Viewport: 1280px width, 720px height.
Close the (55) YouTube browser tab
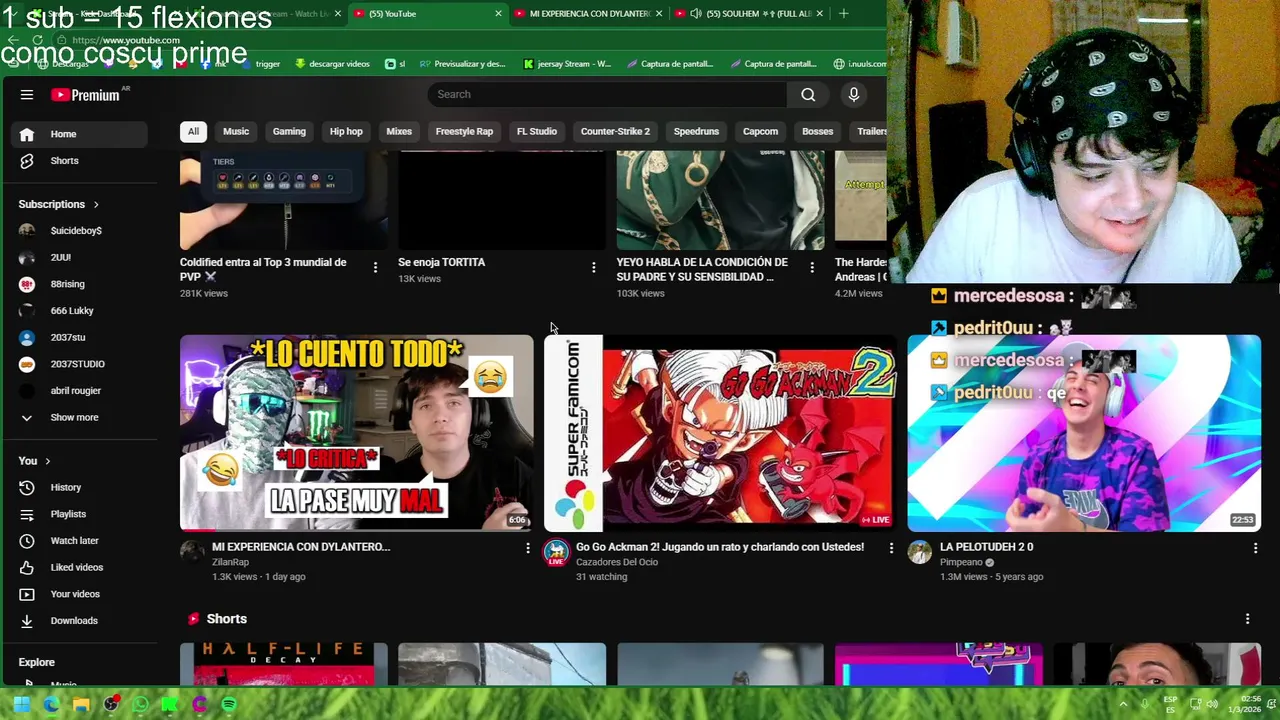click(498, 13)
